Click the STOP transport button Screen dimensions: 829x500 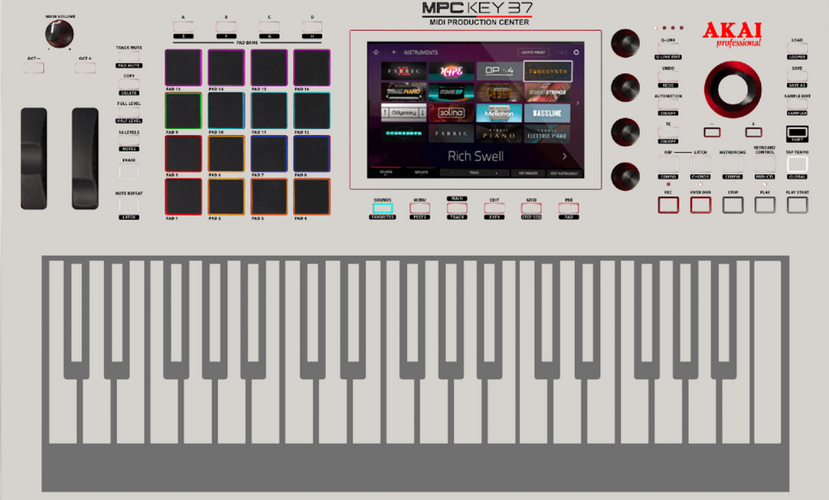pyautogui.click(x=733, y=205)
